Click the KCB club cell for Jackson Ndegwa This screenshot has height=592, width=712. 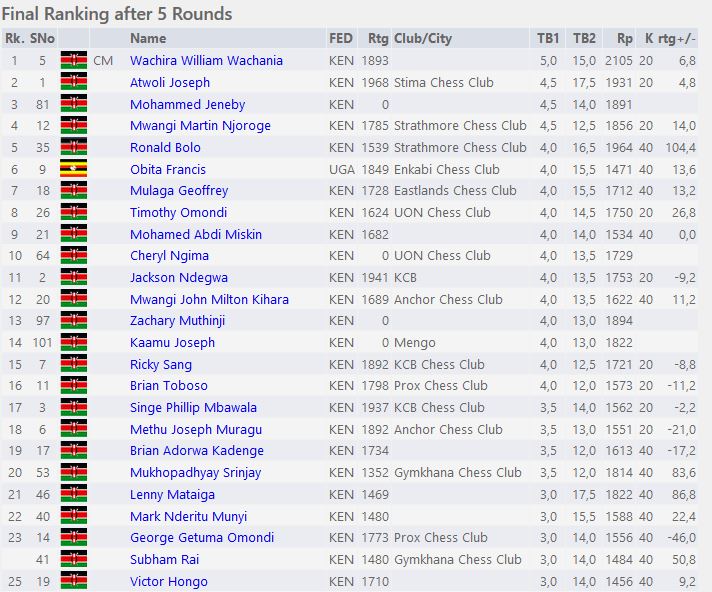click(x=405, y=277)
